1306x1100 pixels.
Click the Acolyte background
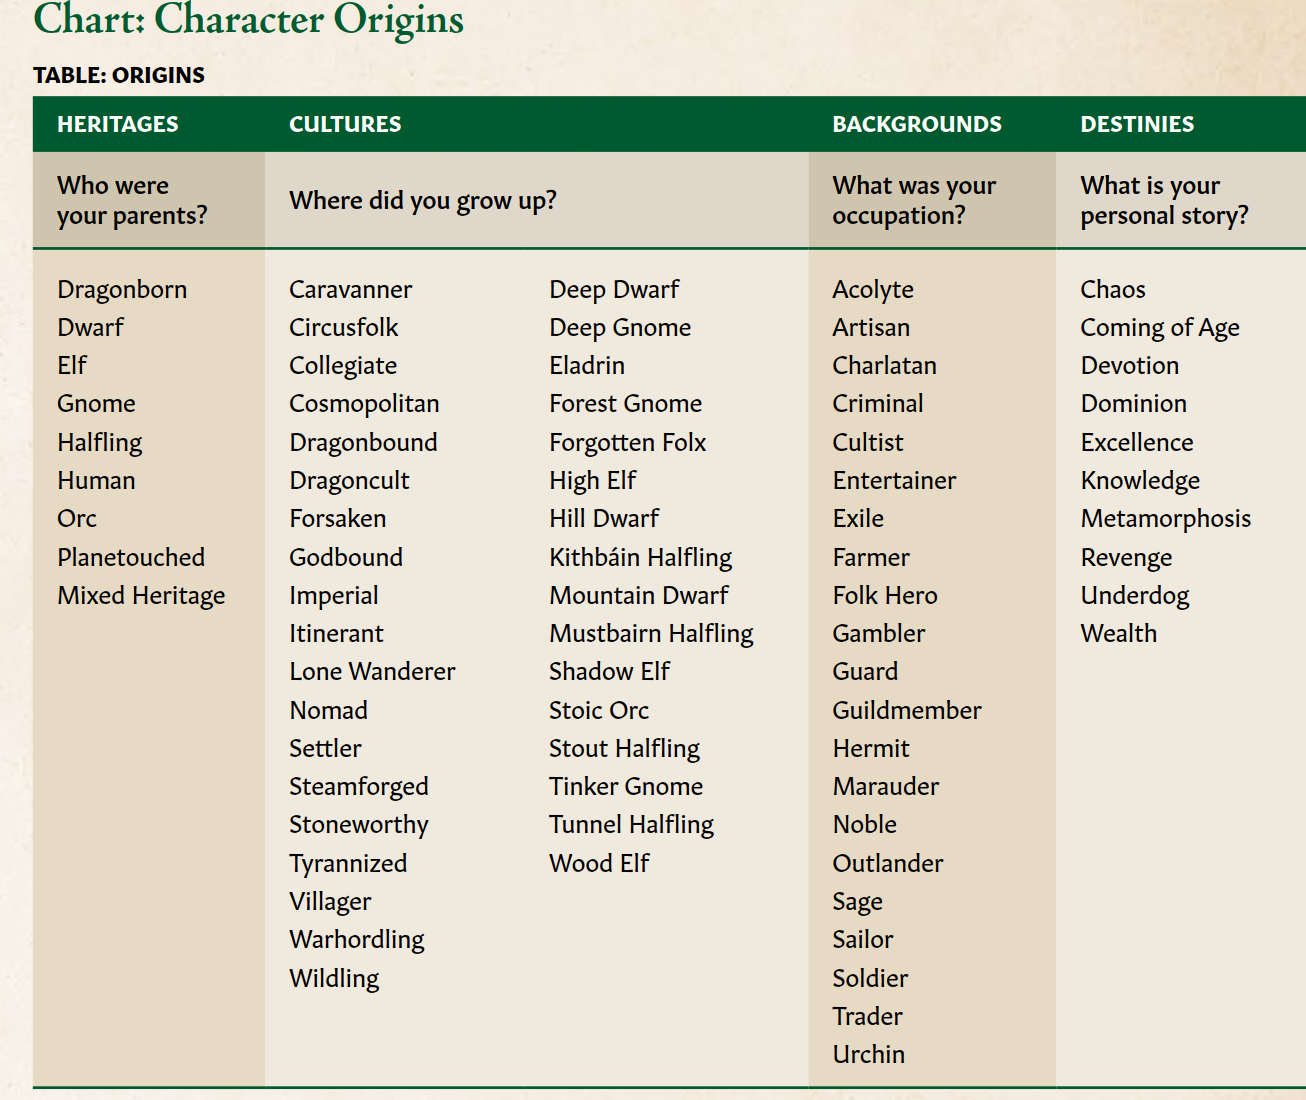[x=873, y=290]
